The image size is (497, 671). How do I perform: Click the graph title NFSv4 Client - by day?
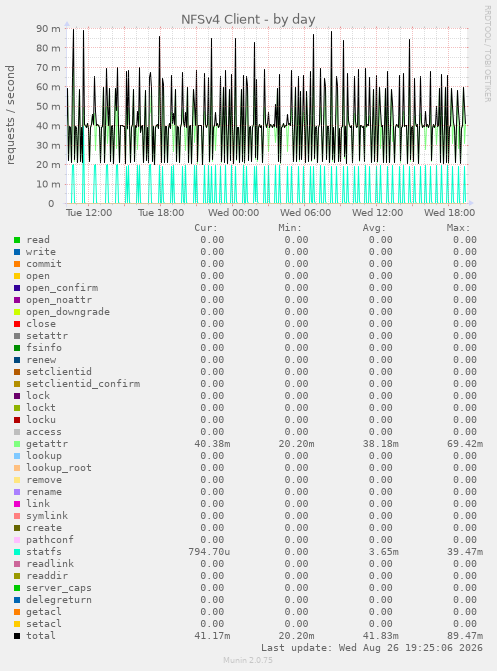point(248,20)
